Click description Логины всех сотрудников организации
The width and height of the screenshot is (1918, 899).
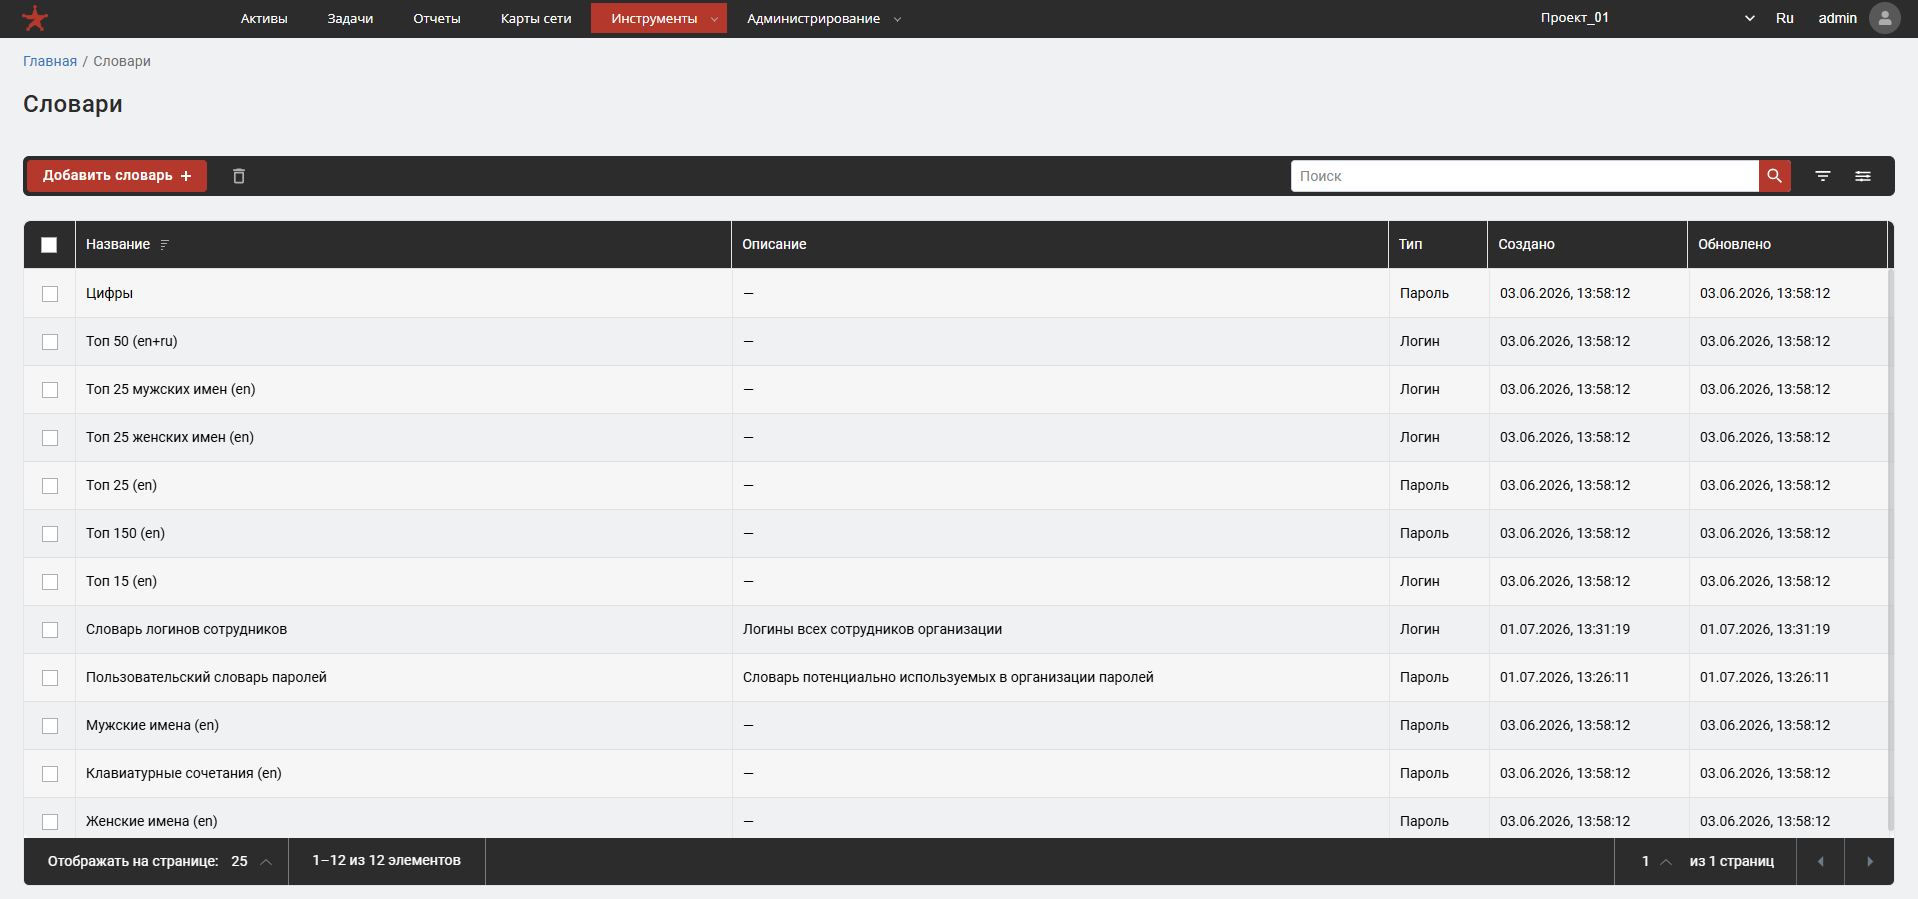pyautogui.click(x=872, y=629)
